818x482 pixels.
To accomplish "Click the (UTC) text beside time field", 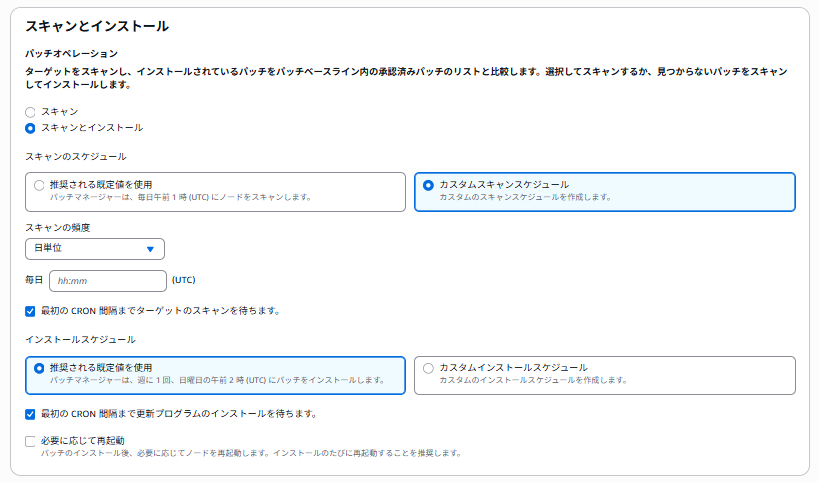I will (184, 281).
